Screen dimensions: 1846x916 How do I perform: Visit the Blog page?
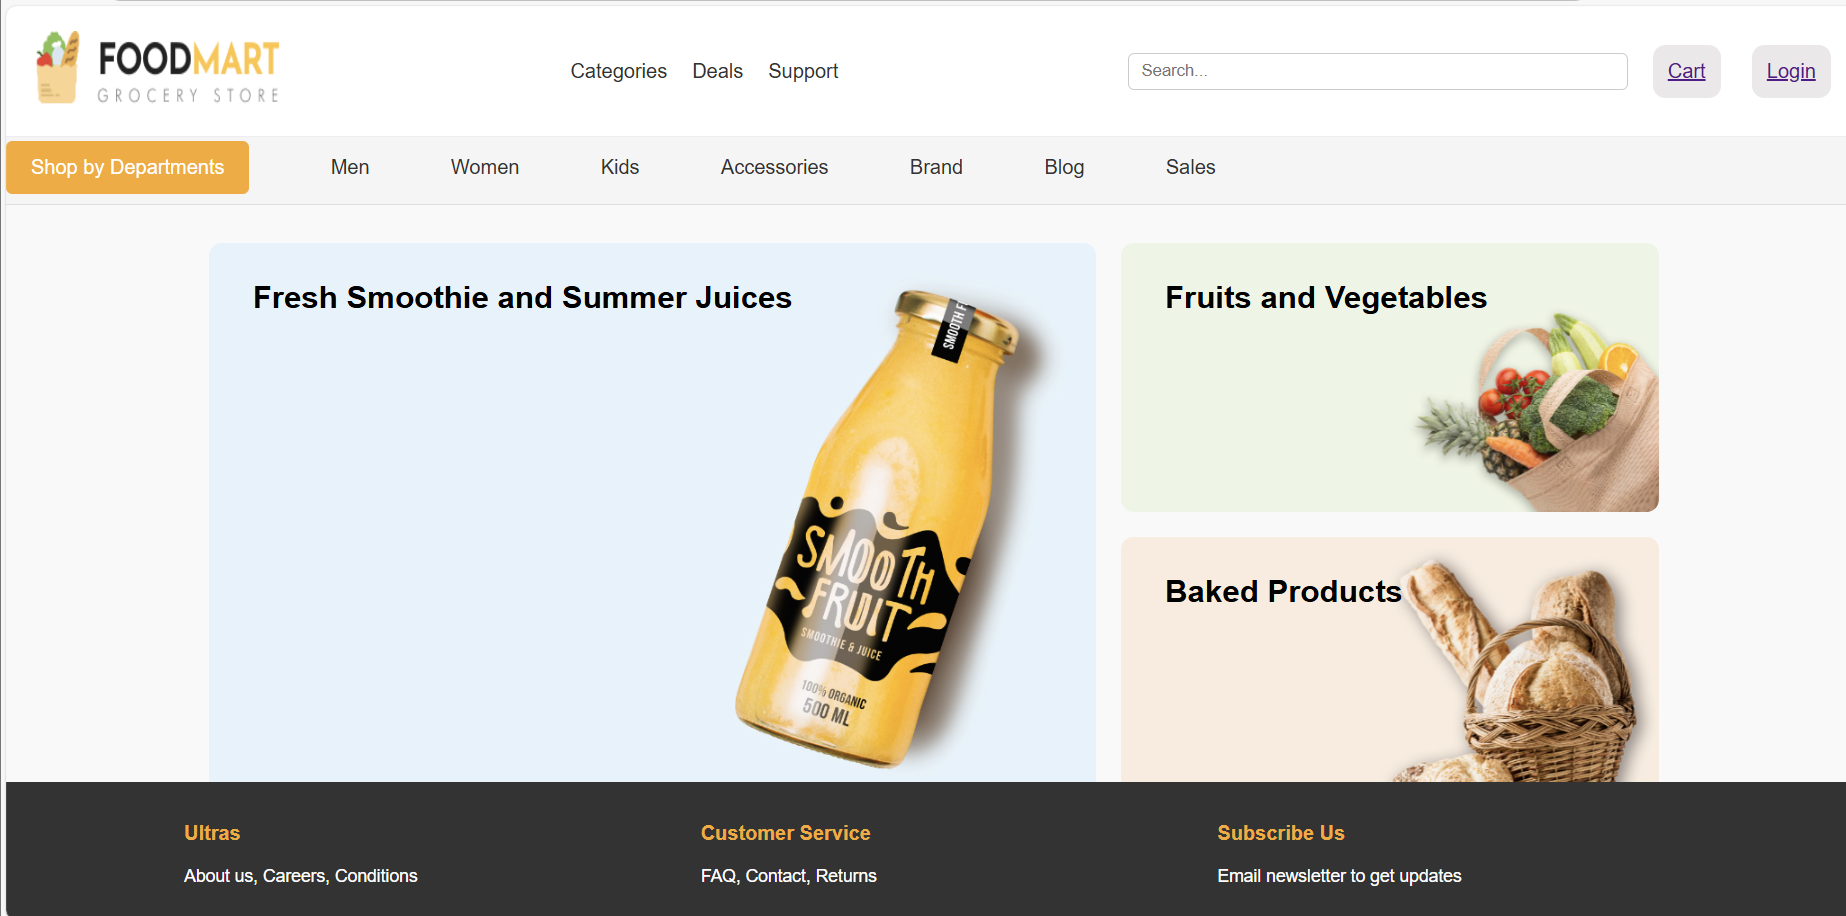[1064, 167]
